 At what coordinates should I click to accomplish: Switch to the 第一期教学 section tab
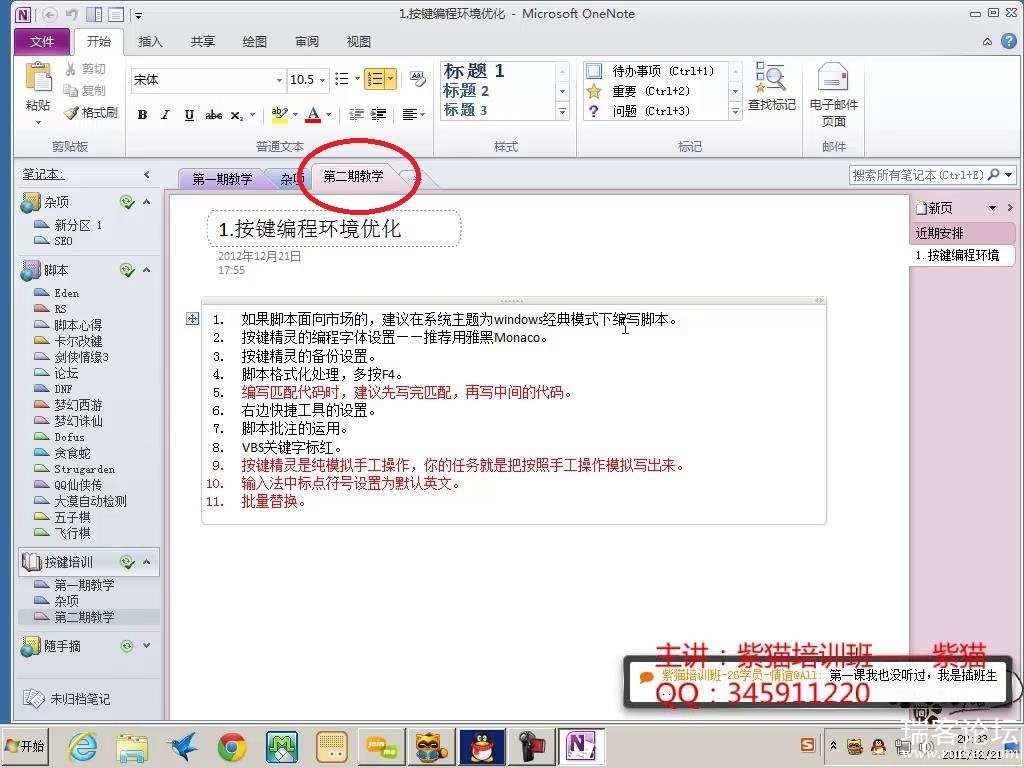[x=222, y=179]
